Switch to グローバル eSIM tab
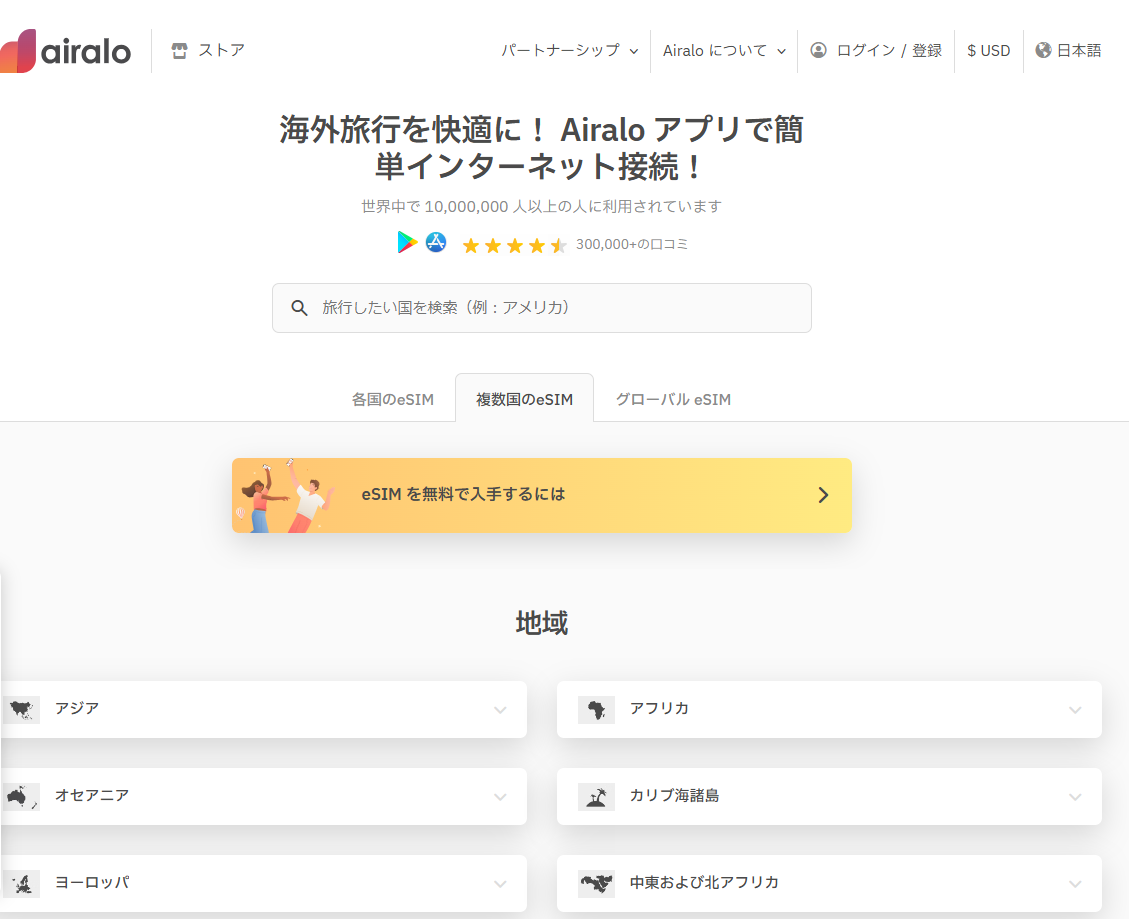 pos(673,399)
